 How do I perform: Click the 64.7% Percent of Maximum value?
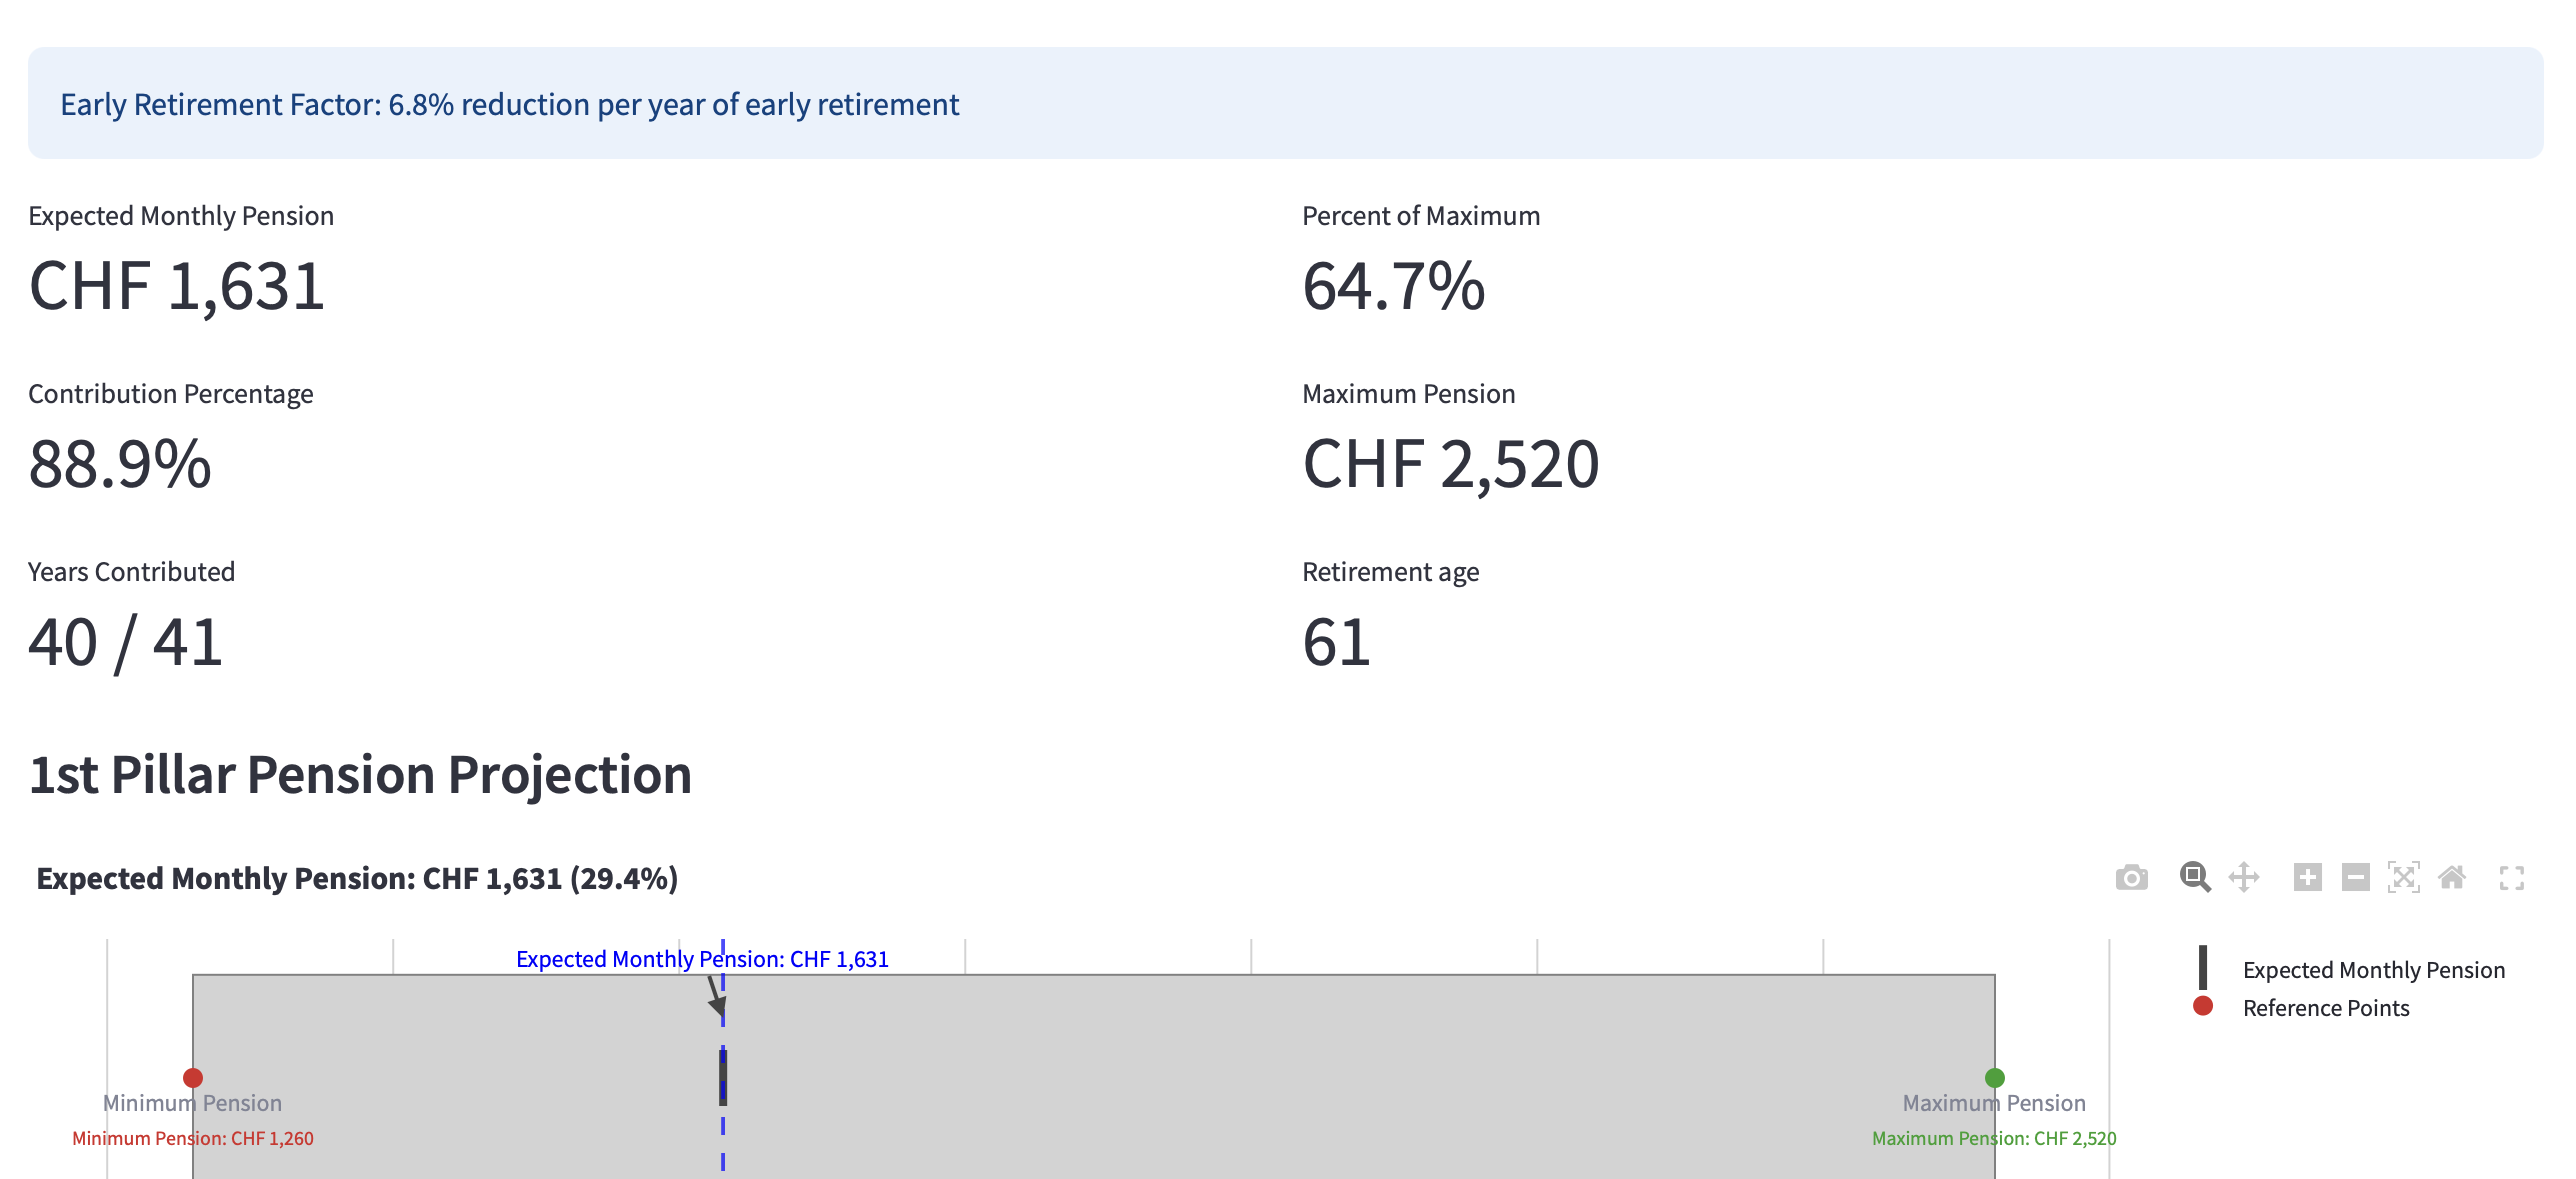coord(1393,287)
